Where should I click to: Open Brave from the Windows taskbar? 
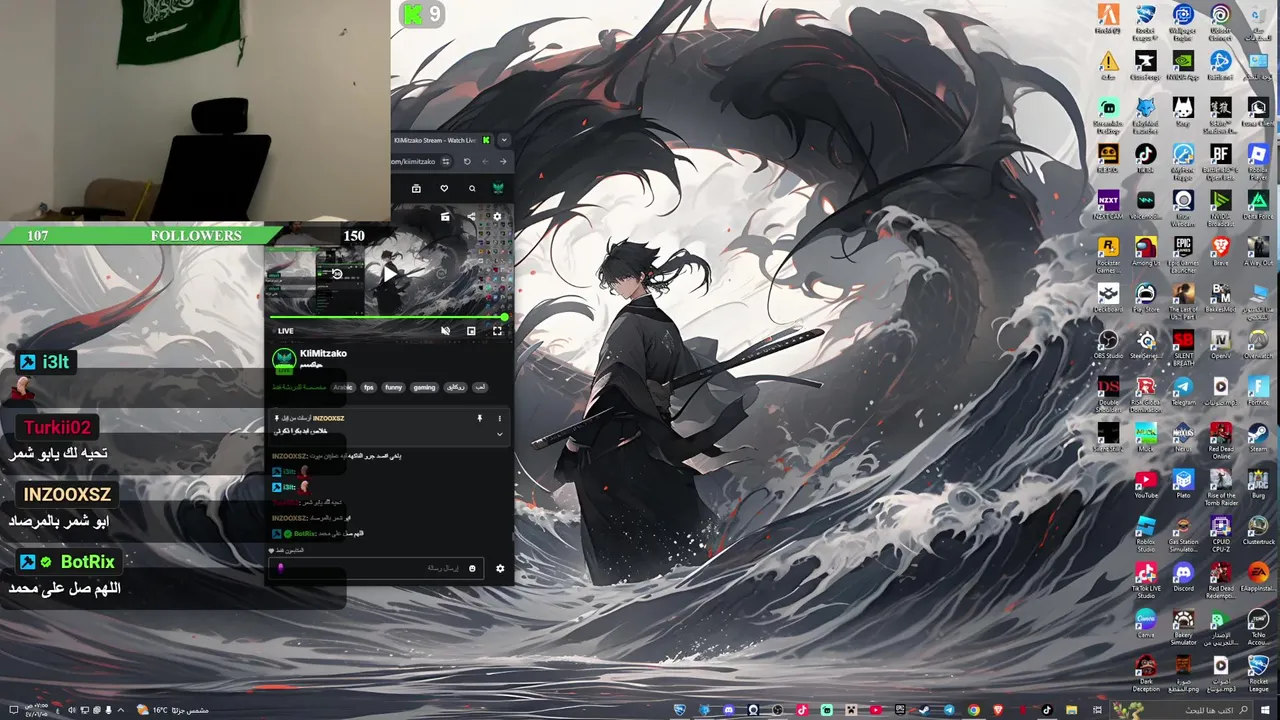(997, 710)
